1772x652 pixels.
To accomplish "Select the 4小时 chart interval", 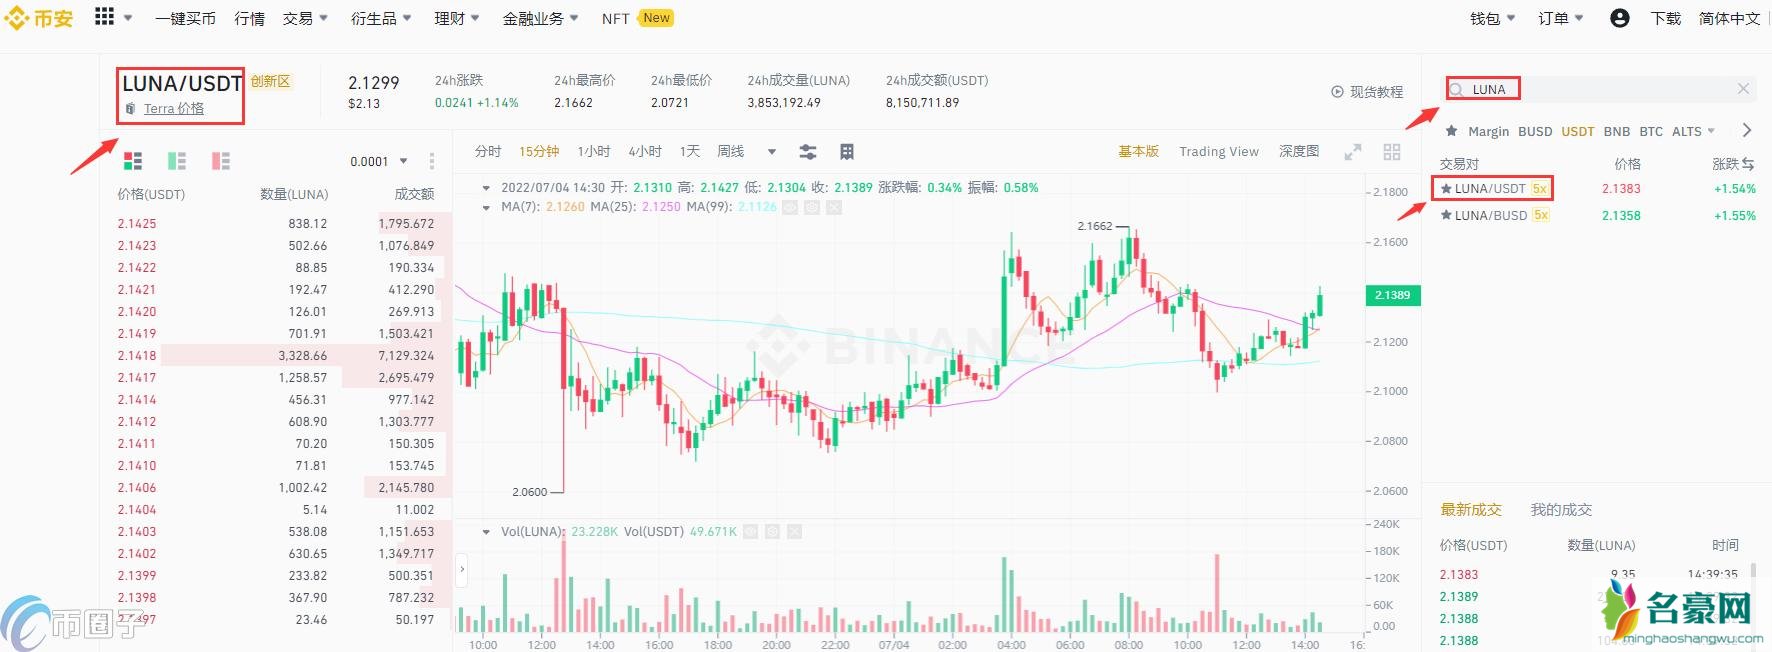I will [645, 151].
